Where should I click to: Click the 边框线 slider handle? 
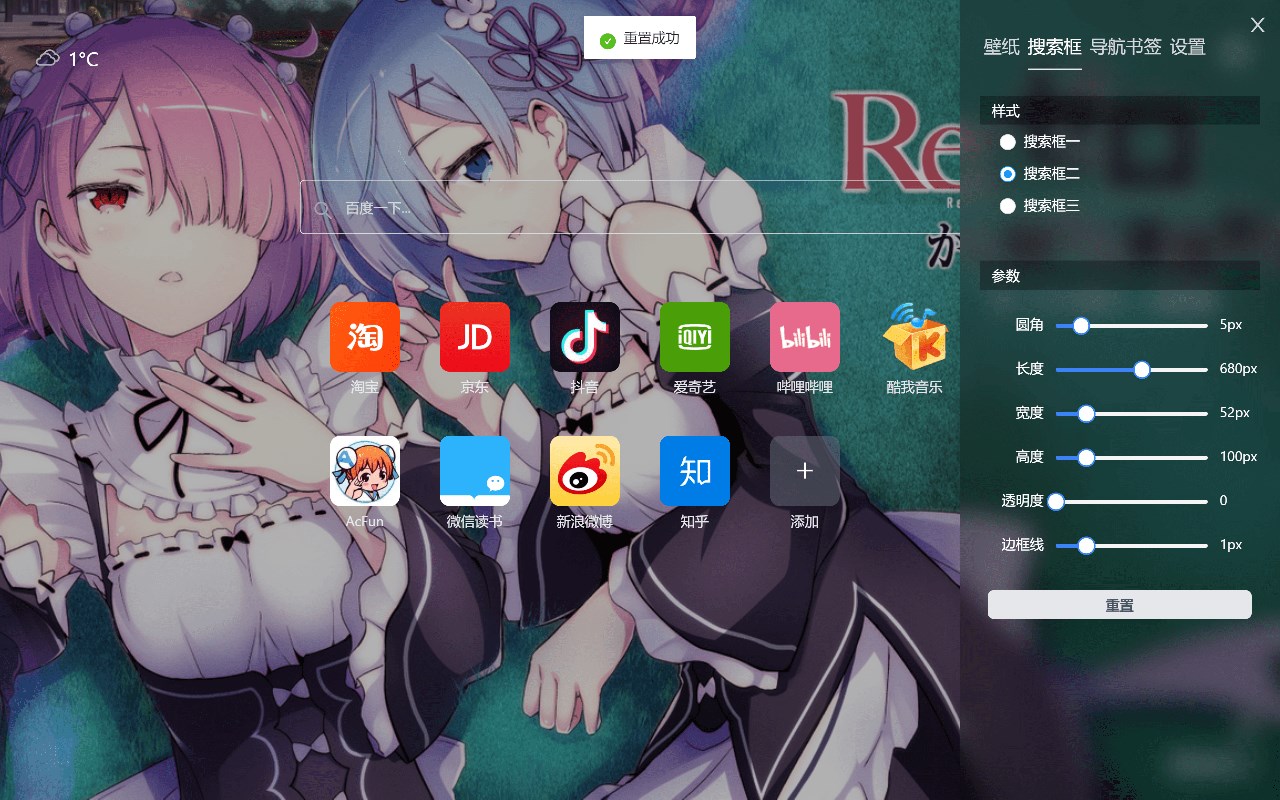click(x=1086, y=545)
